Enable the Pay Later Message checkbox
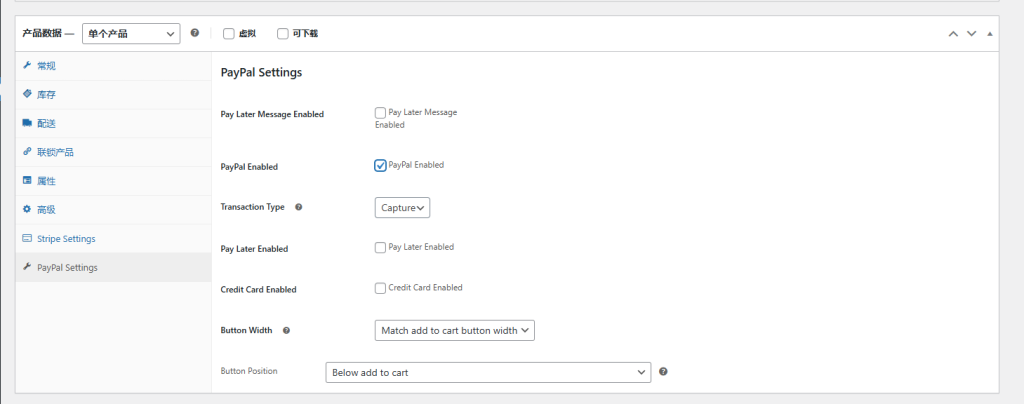1024x404 pixels. [x=380, y=113]
